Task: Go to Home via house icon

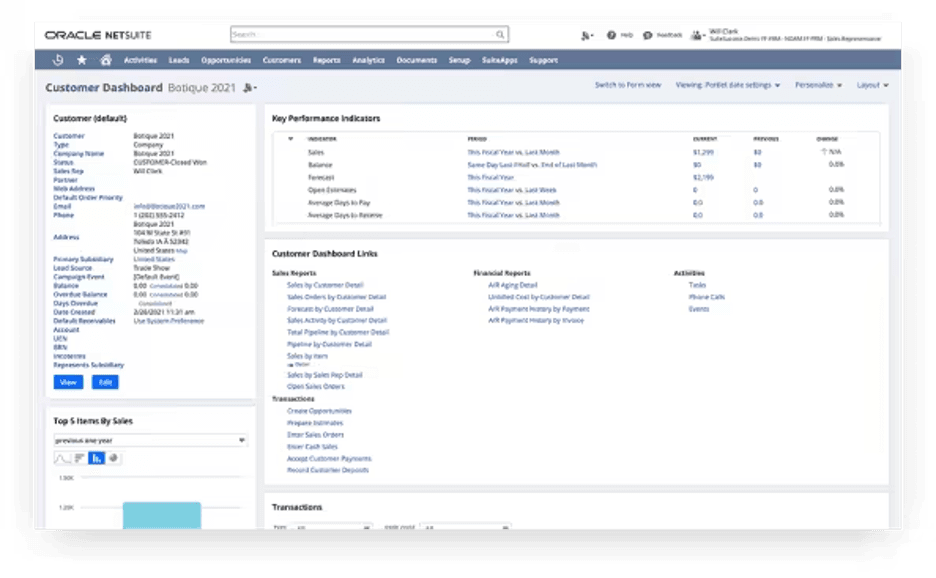Action: coord(104,60)
